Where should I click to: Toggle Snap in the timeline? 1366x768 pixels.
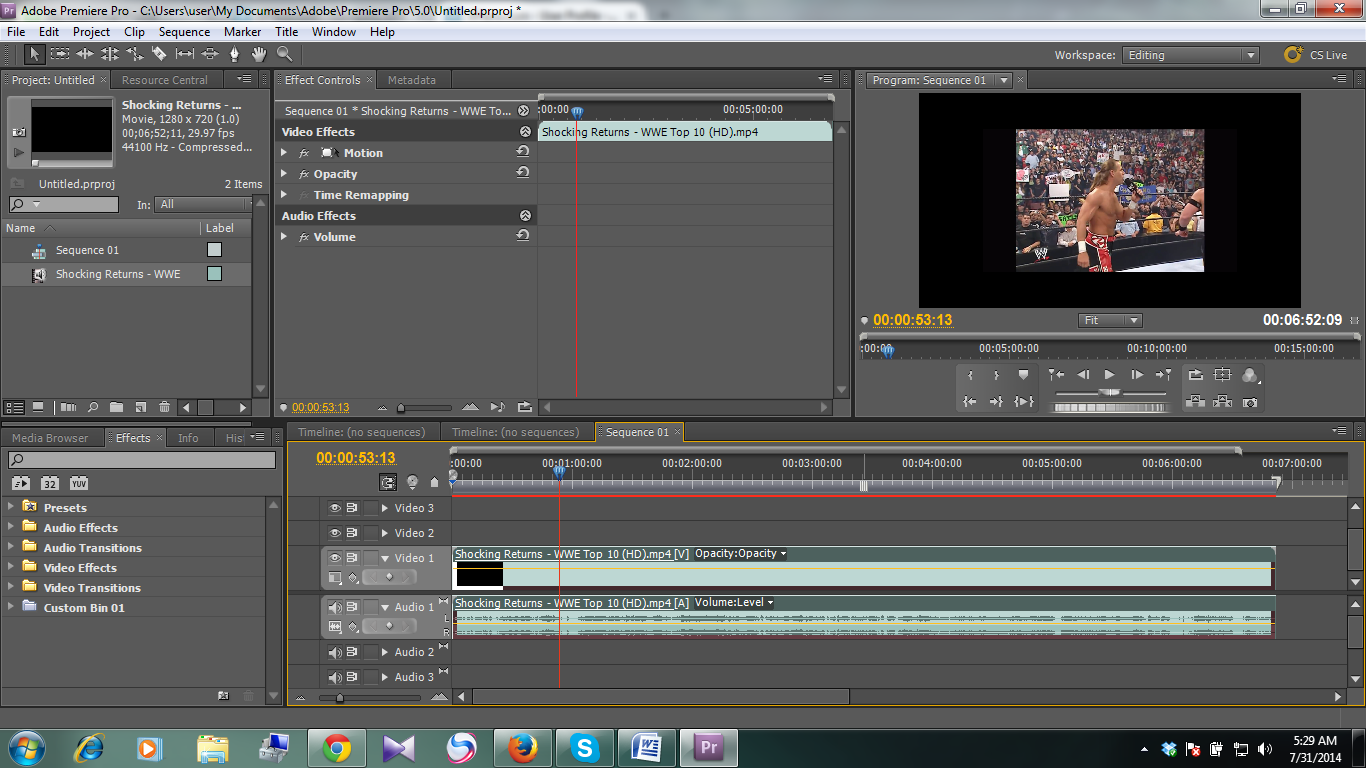click(x=388, y=482)
